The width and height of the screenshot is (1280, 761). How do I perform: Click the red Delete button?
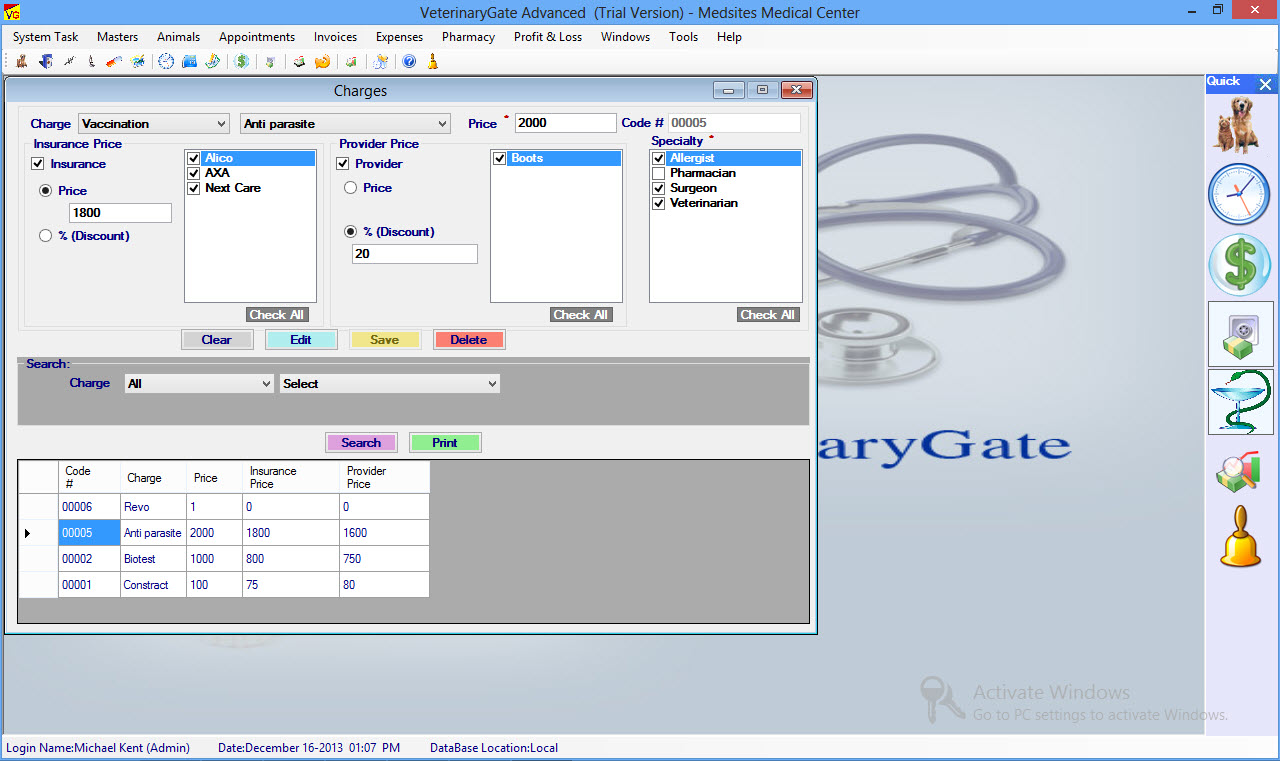[x=468, y=340]
